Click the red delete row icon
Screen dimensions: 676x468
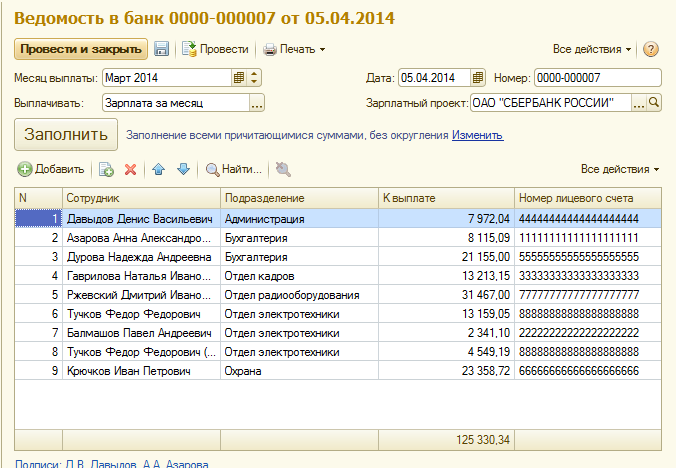pos(130,170)
